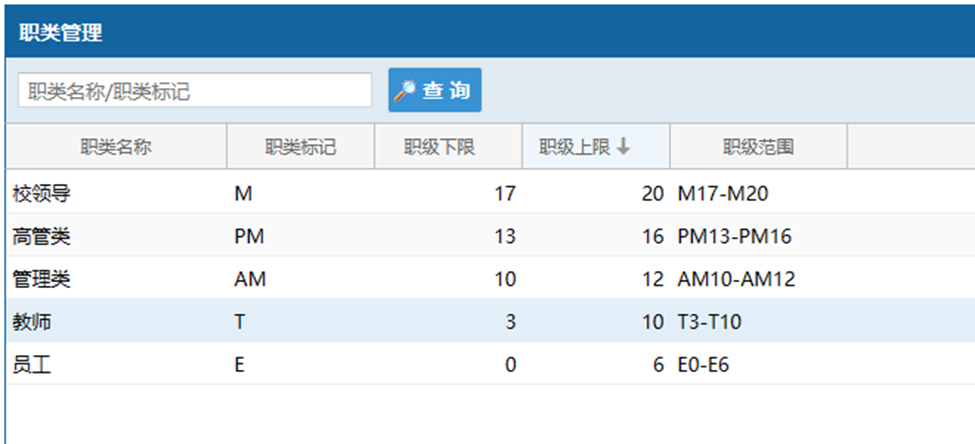Click the PM 职类标记 cell

(249, 237)
